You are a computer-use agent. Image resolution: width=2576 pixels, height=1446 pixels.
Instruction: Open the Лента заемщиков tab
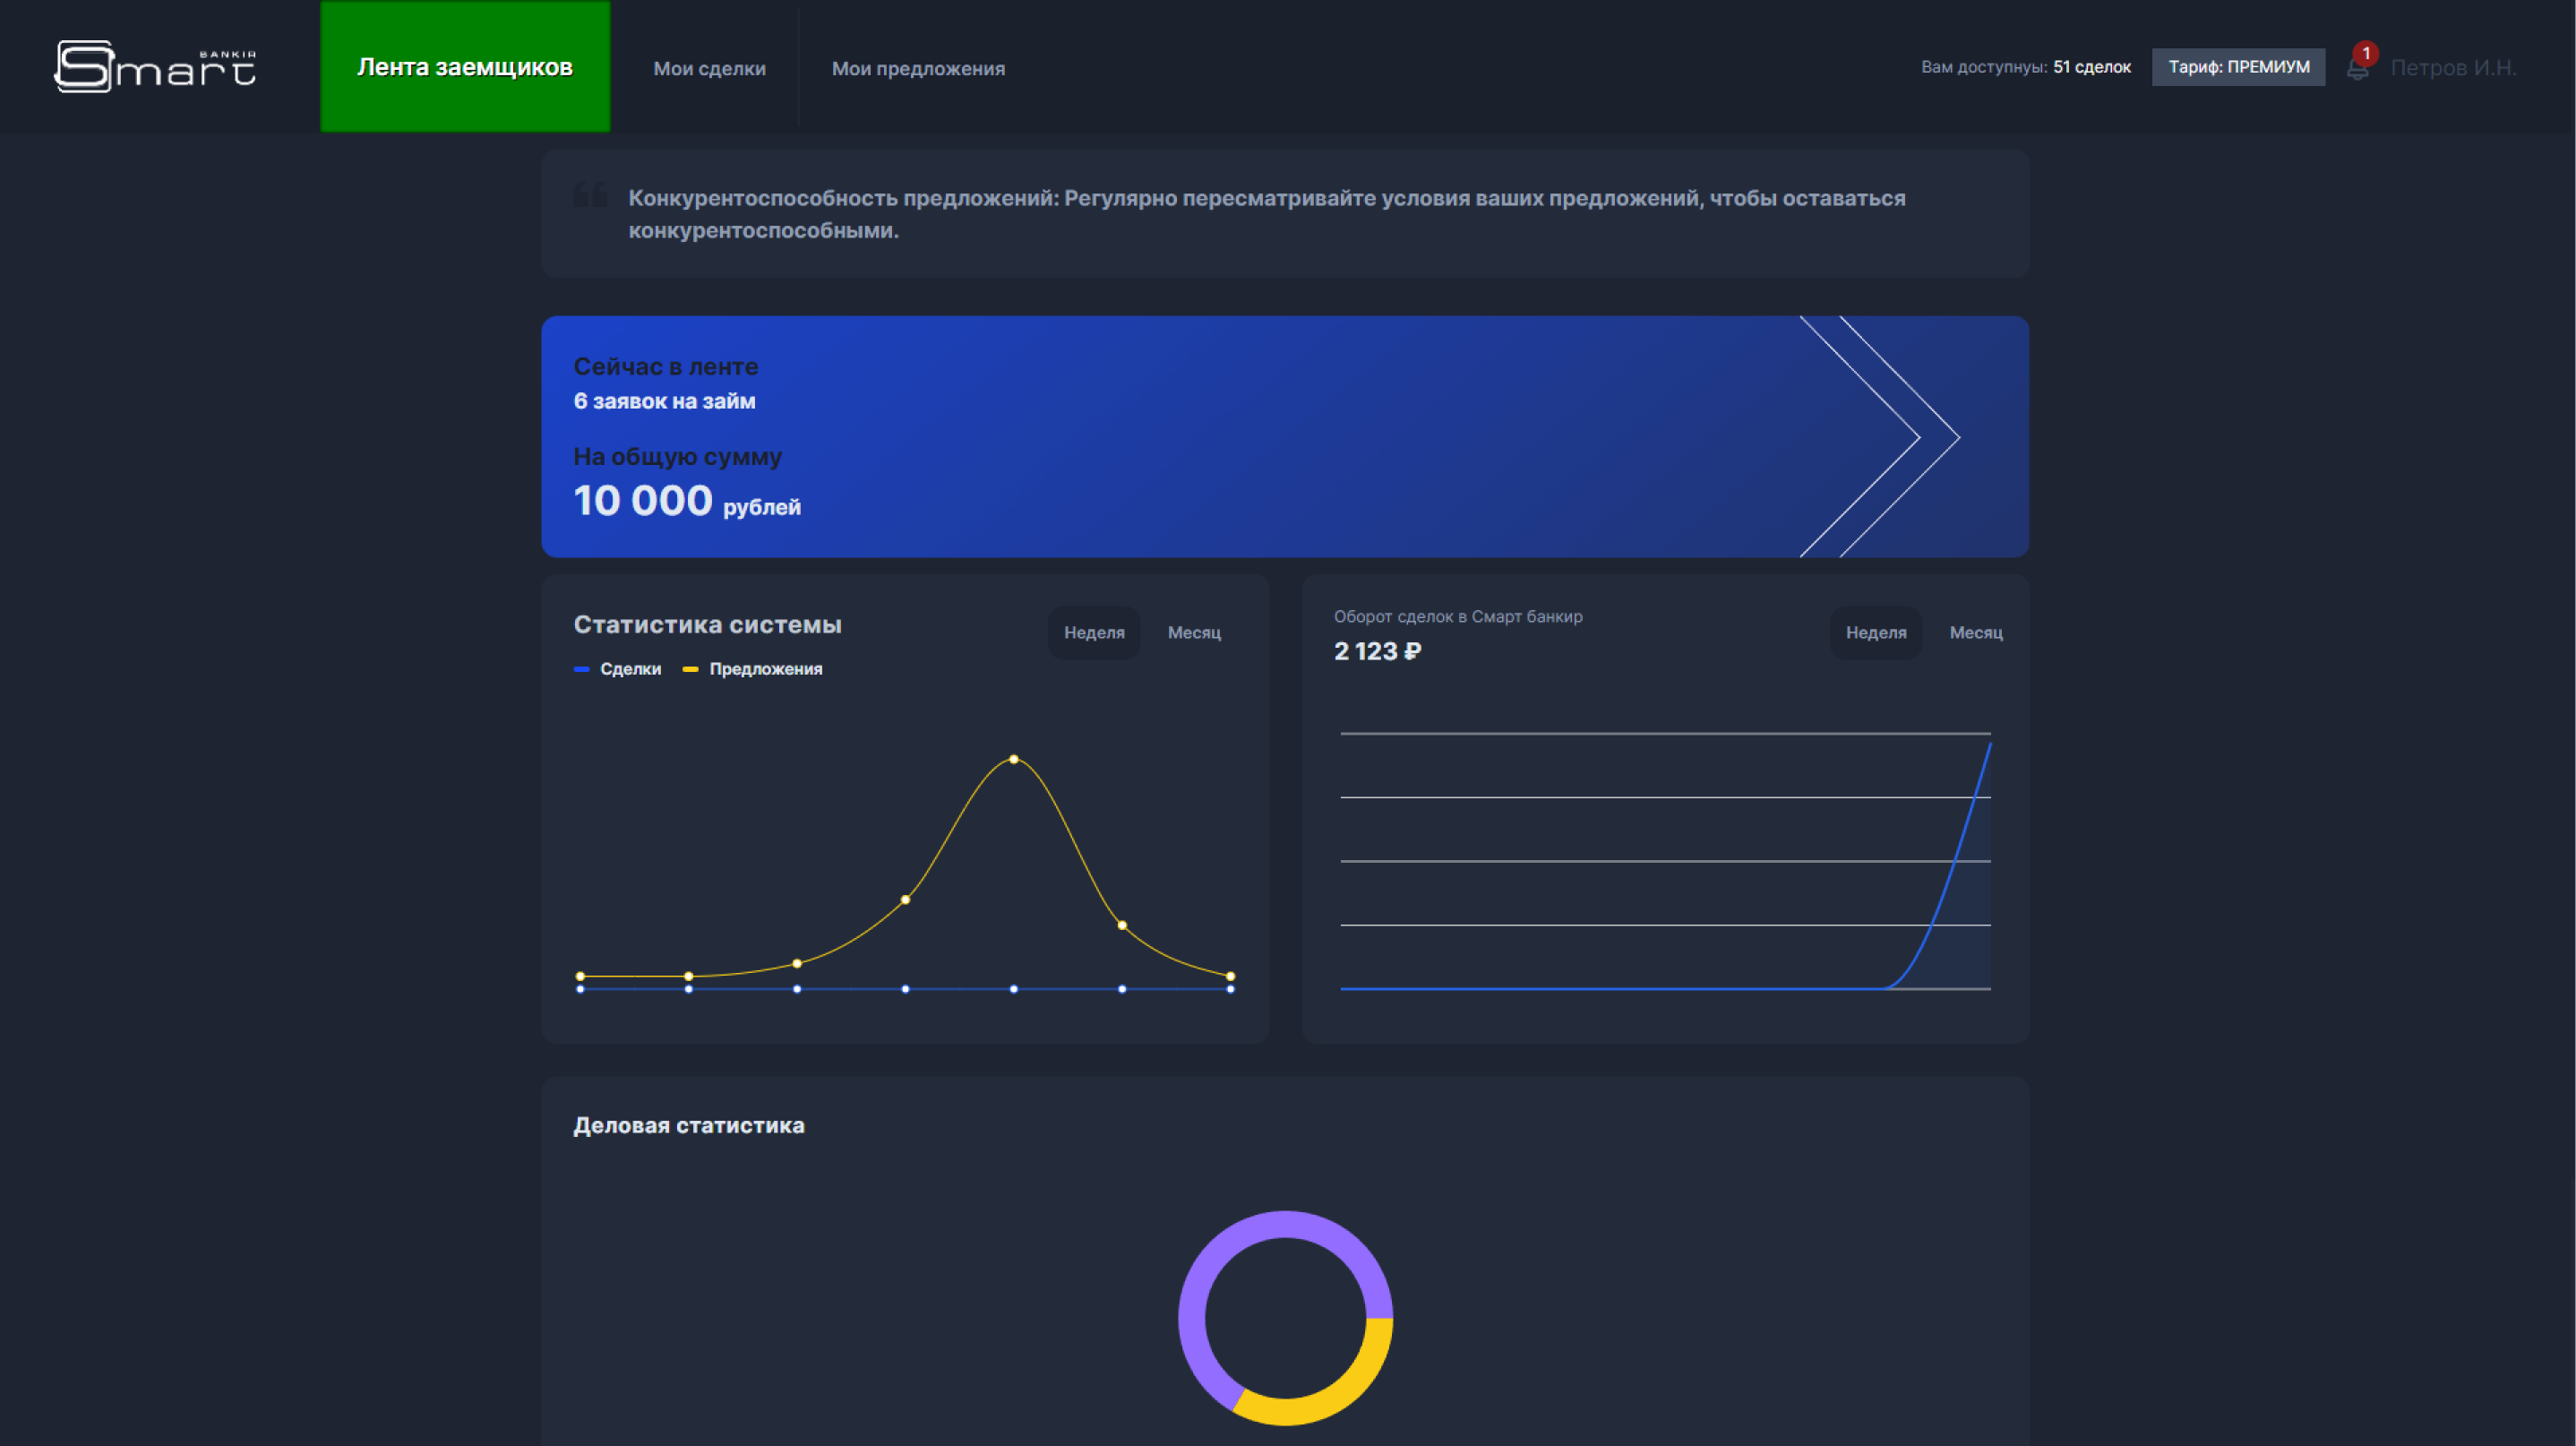point(465,67)
